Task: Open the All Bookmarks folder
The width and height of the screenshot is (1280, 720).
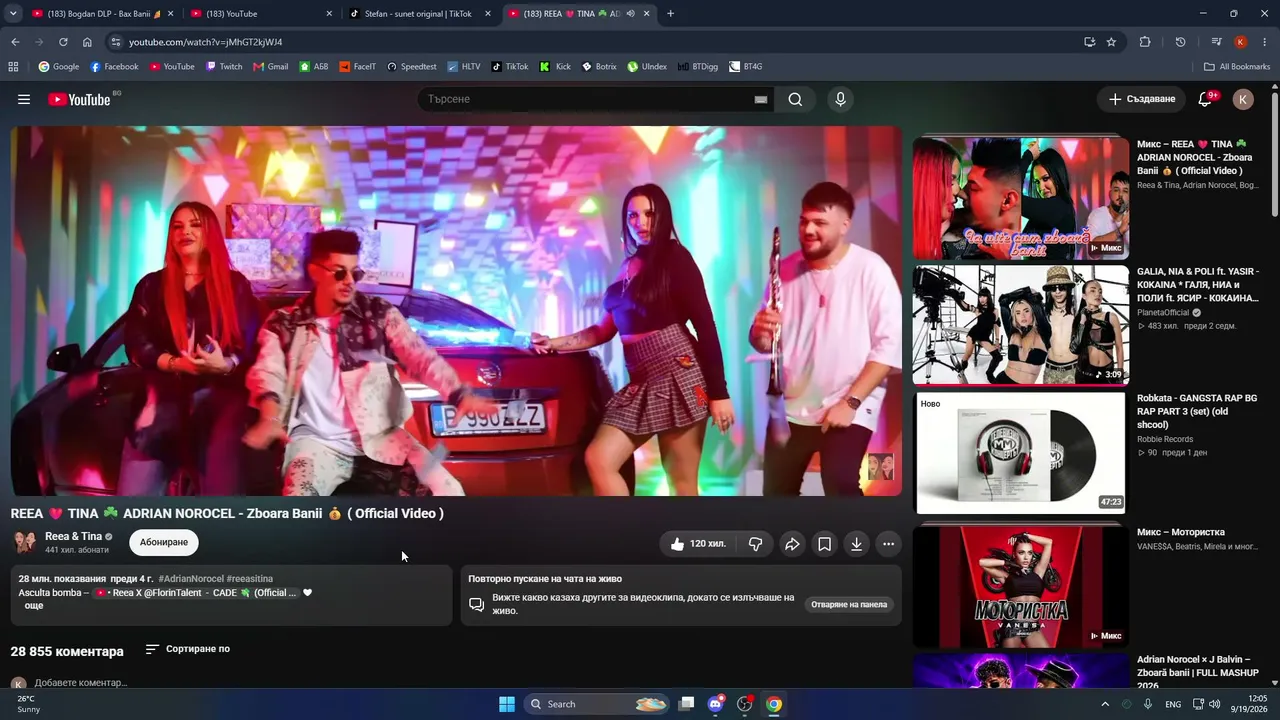Action: click(1237, 67)
